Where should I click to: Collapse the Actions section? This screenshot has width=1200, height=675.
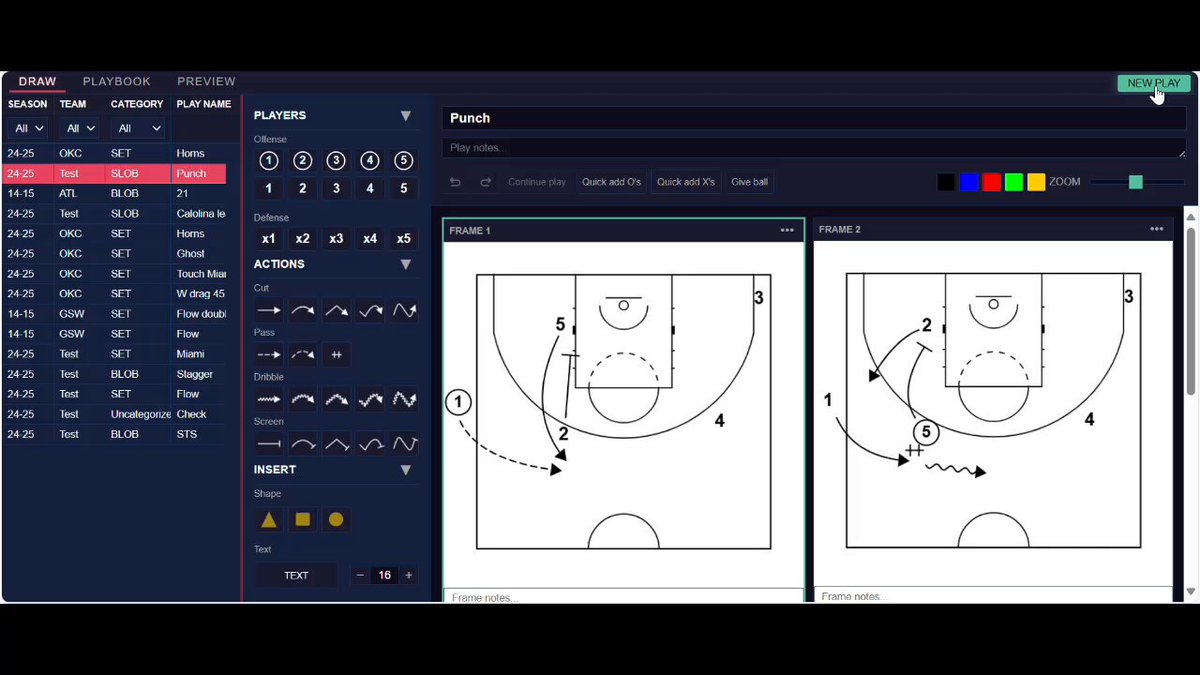[406, 265]
